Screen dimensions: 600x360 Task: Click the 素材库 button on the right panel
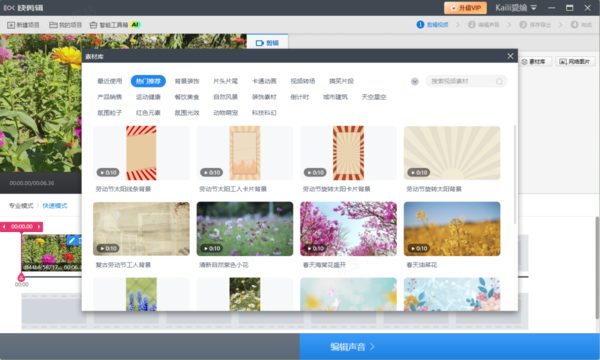535,62
